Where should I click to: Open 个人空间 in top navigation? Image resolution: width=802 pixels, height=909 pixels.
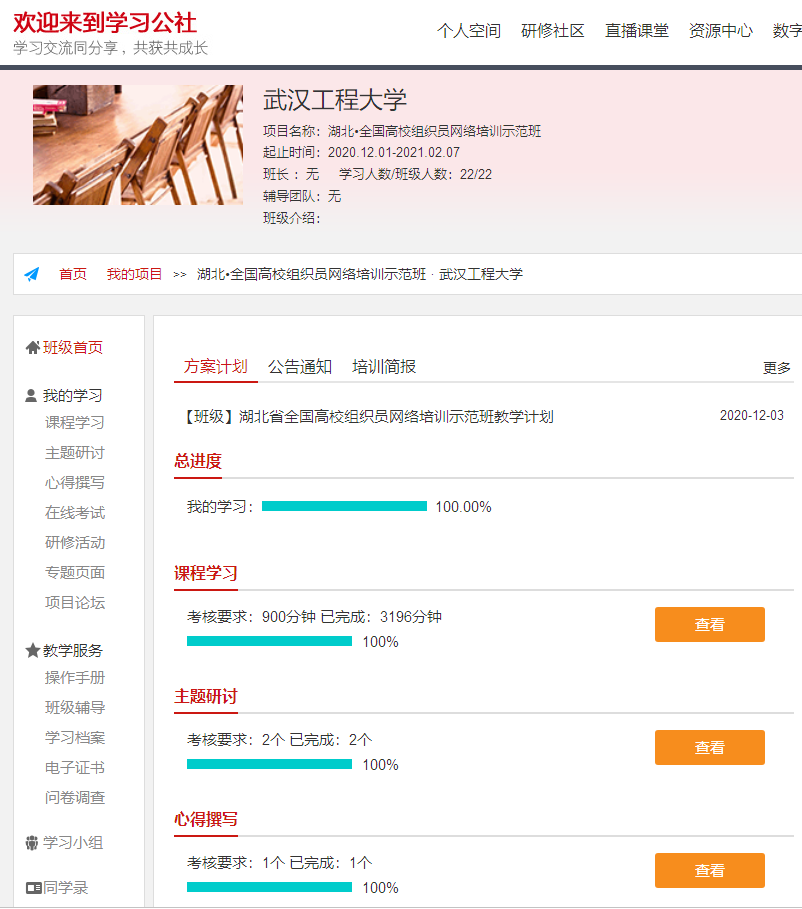[469, 31]
